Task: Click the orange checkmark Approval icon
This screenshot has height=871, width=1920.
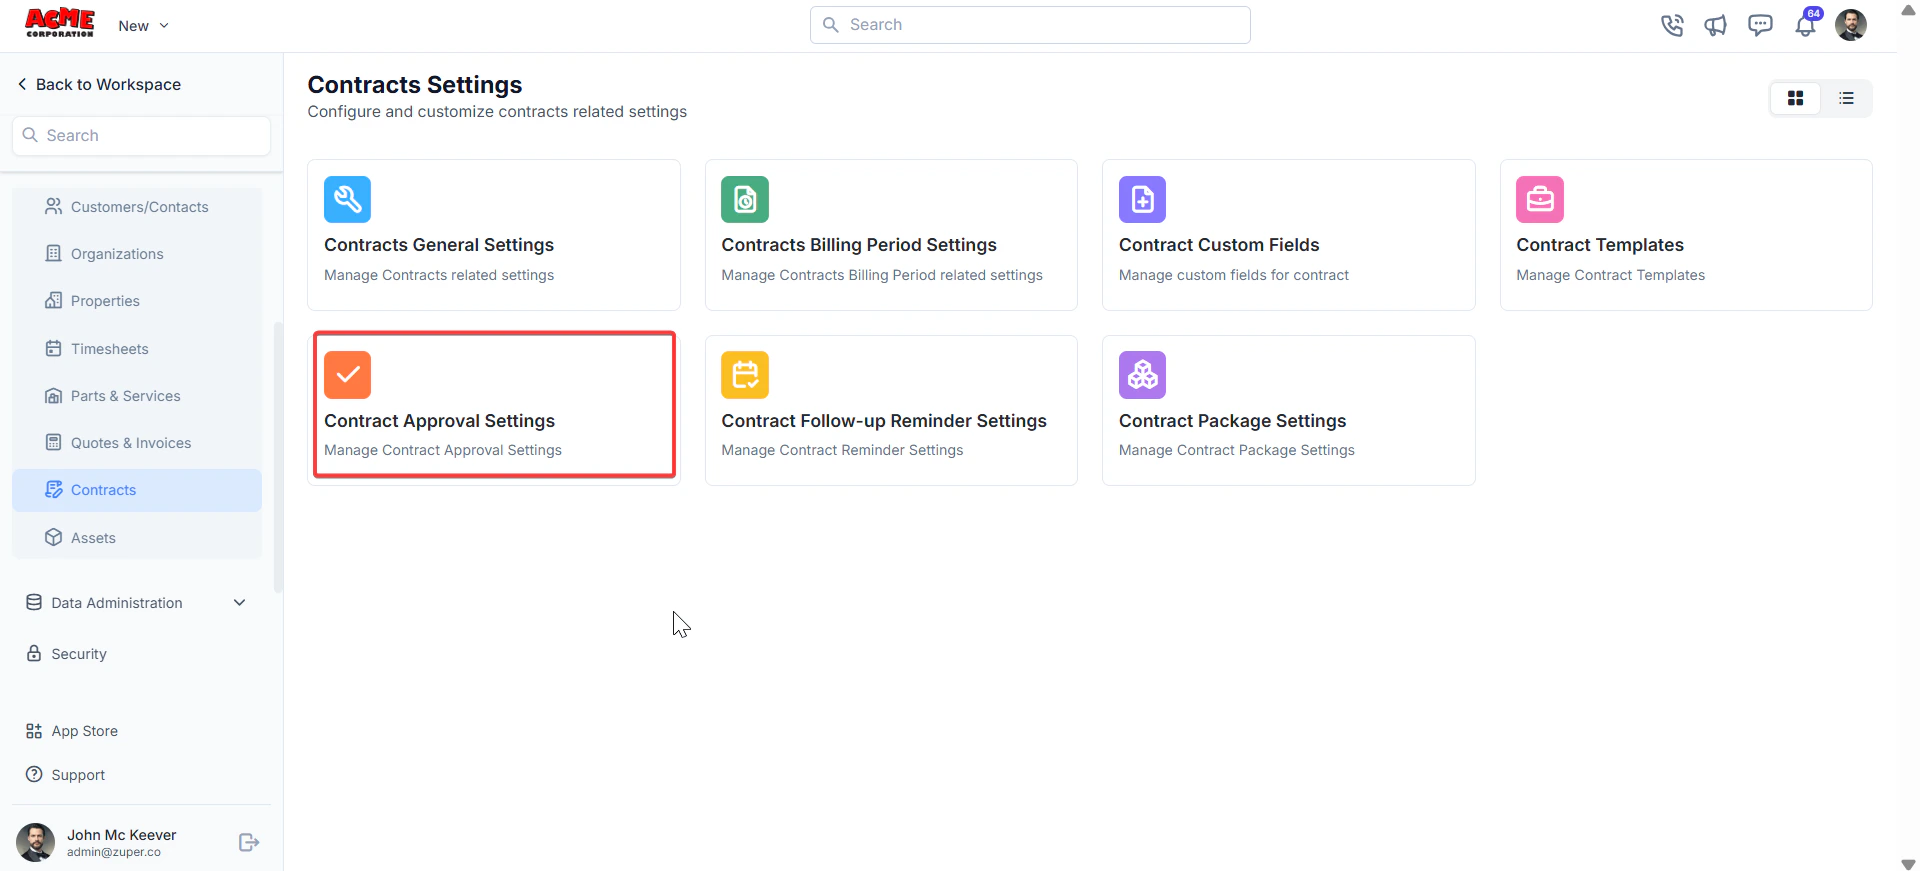Action: click(347, 375)
